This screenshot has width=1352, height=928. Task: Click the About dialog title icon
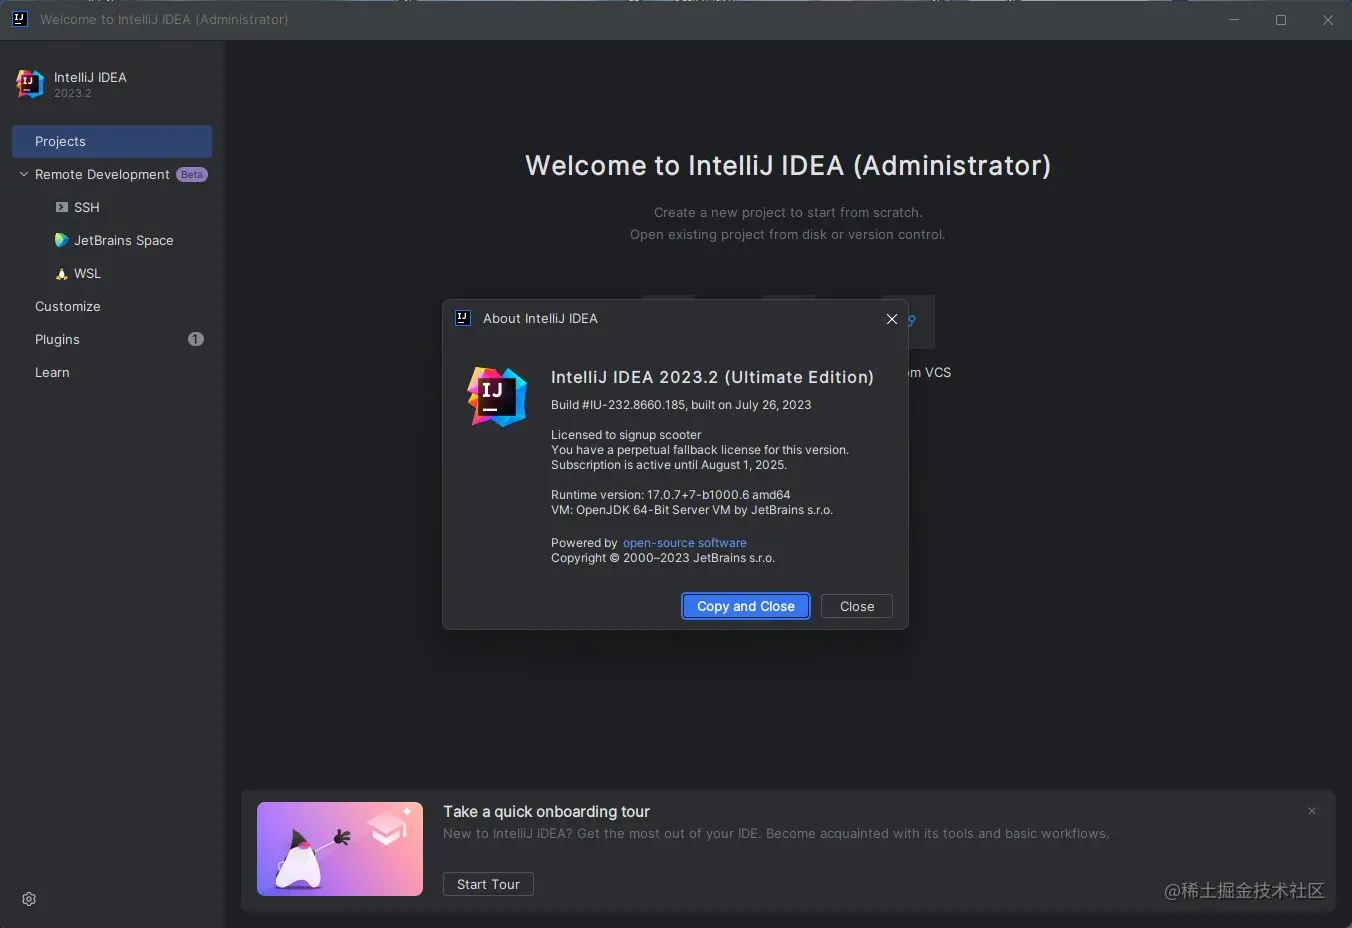click(463, 318)
